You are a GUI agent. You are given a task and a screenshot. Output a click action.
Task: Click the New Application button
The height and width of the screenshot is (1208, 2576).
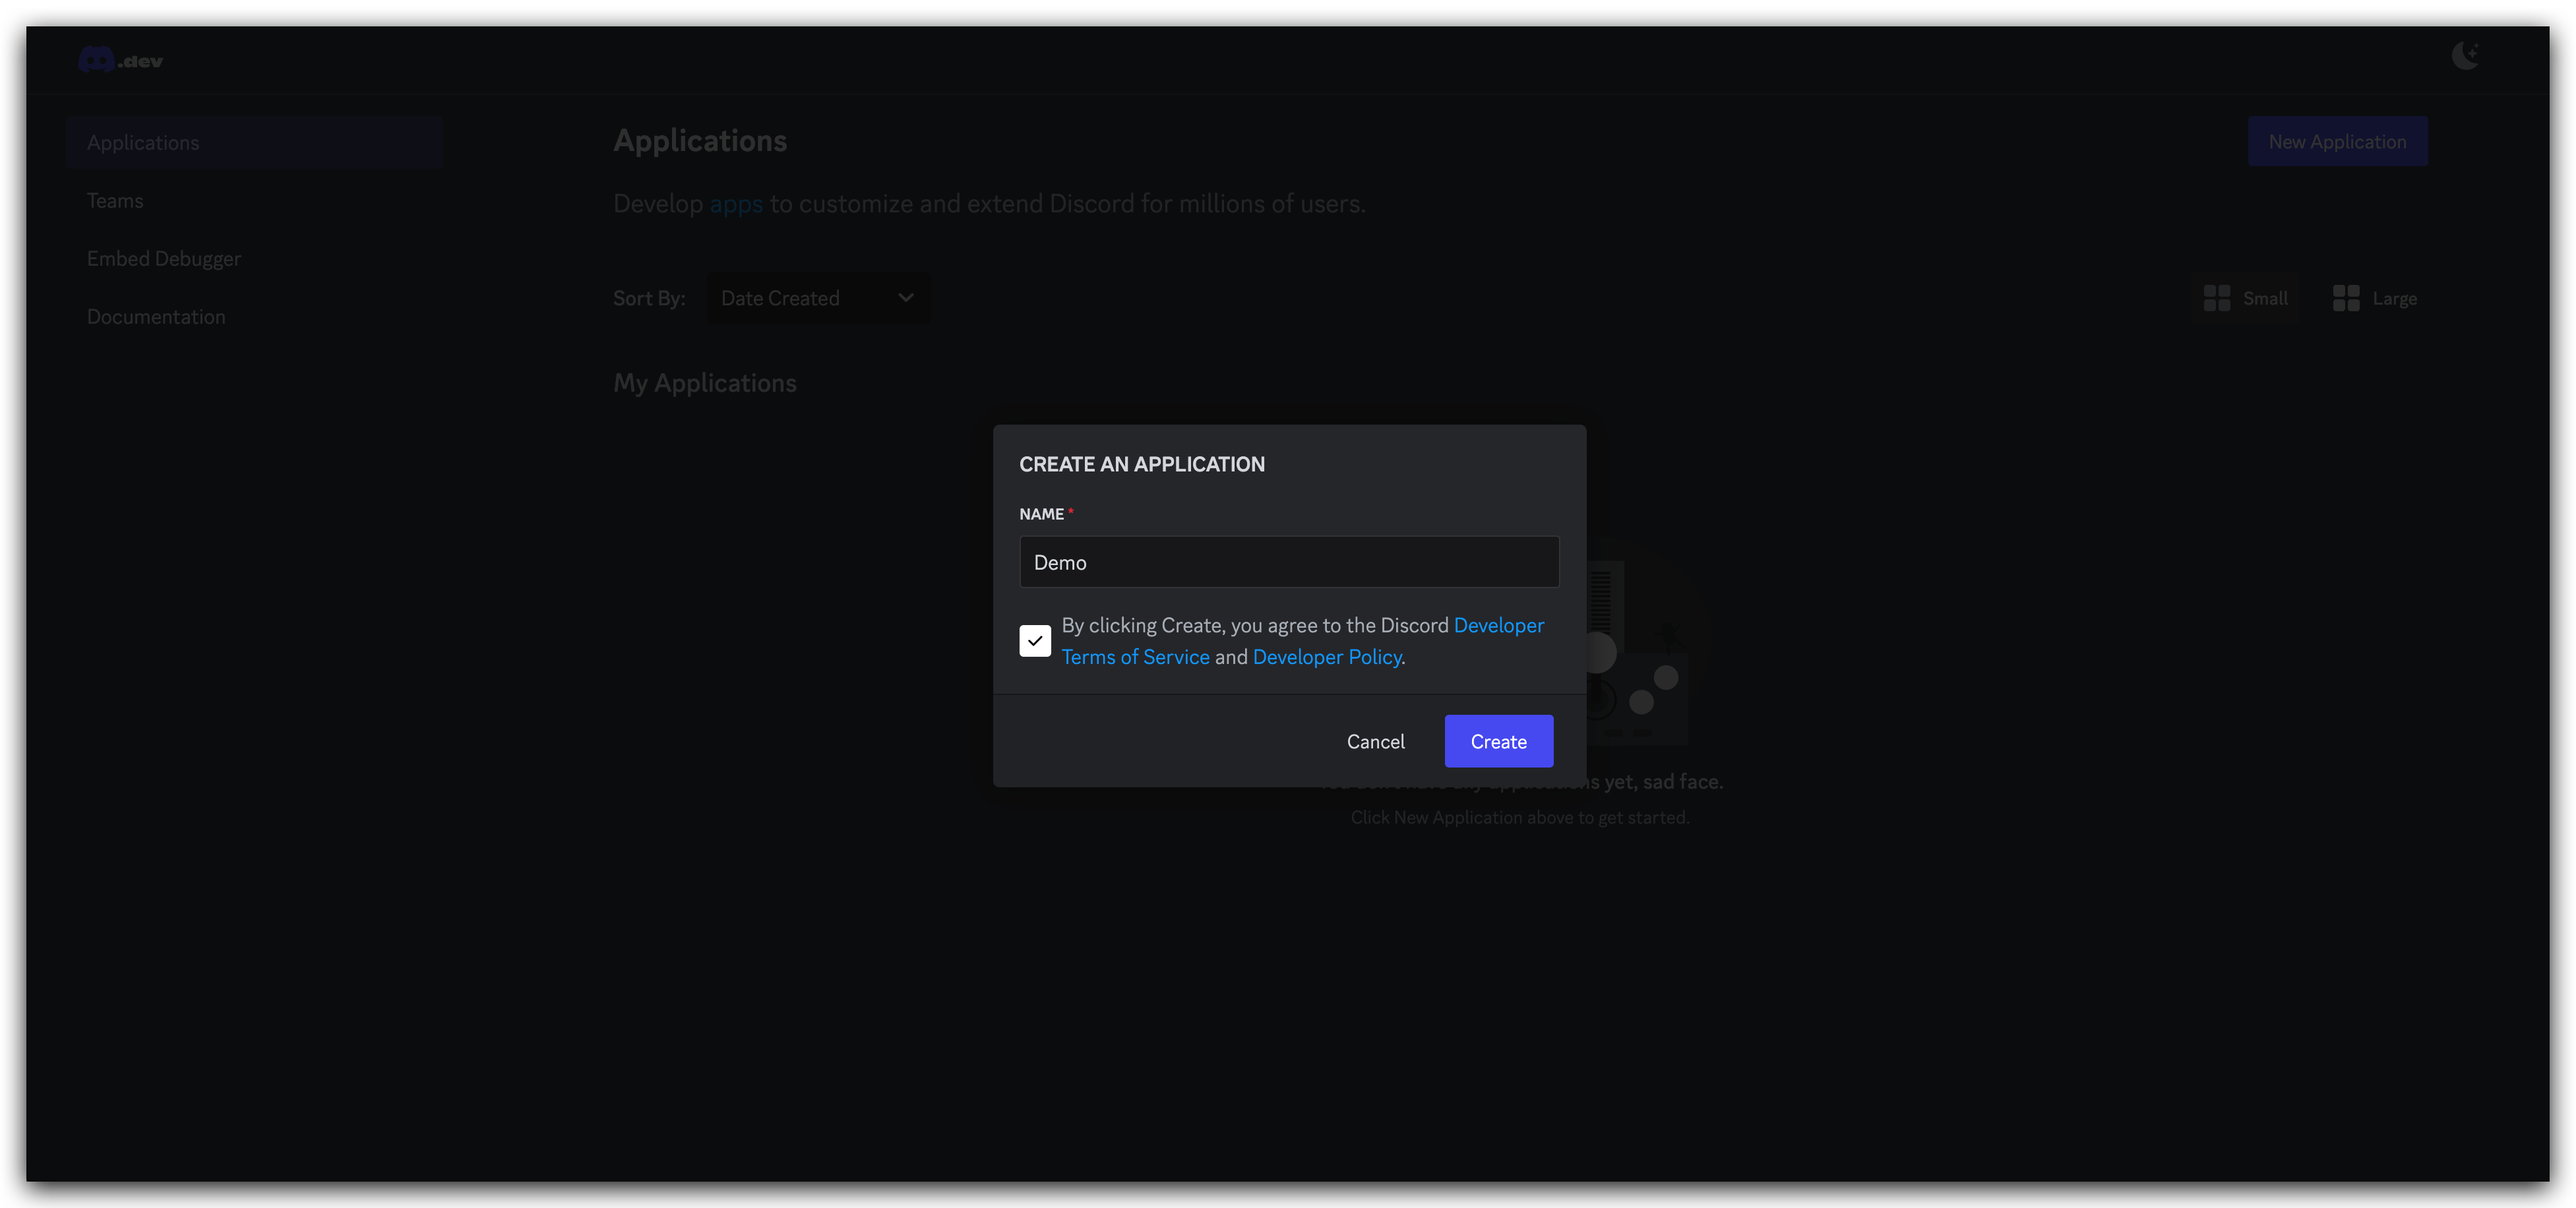pyautogui.click(x=2337, y=141)
